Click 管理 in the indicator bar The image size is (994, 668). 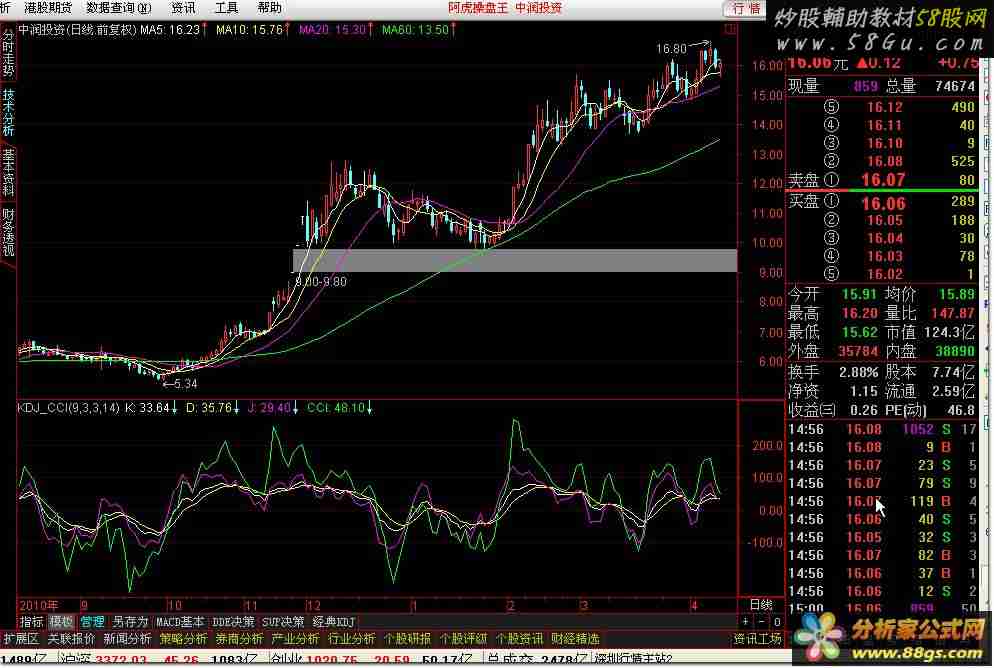[x=92, y=622]
